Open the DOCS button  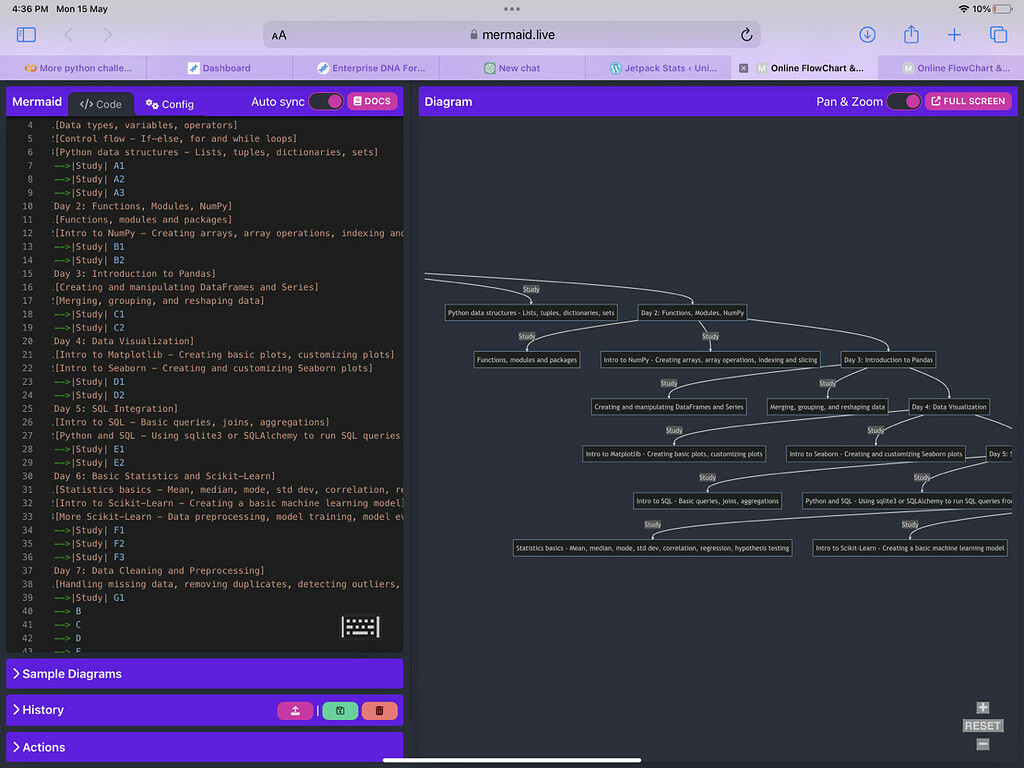tap(373, 101)
